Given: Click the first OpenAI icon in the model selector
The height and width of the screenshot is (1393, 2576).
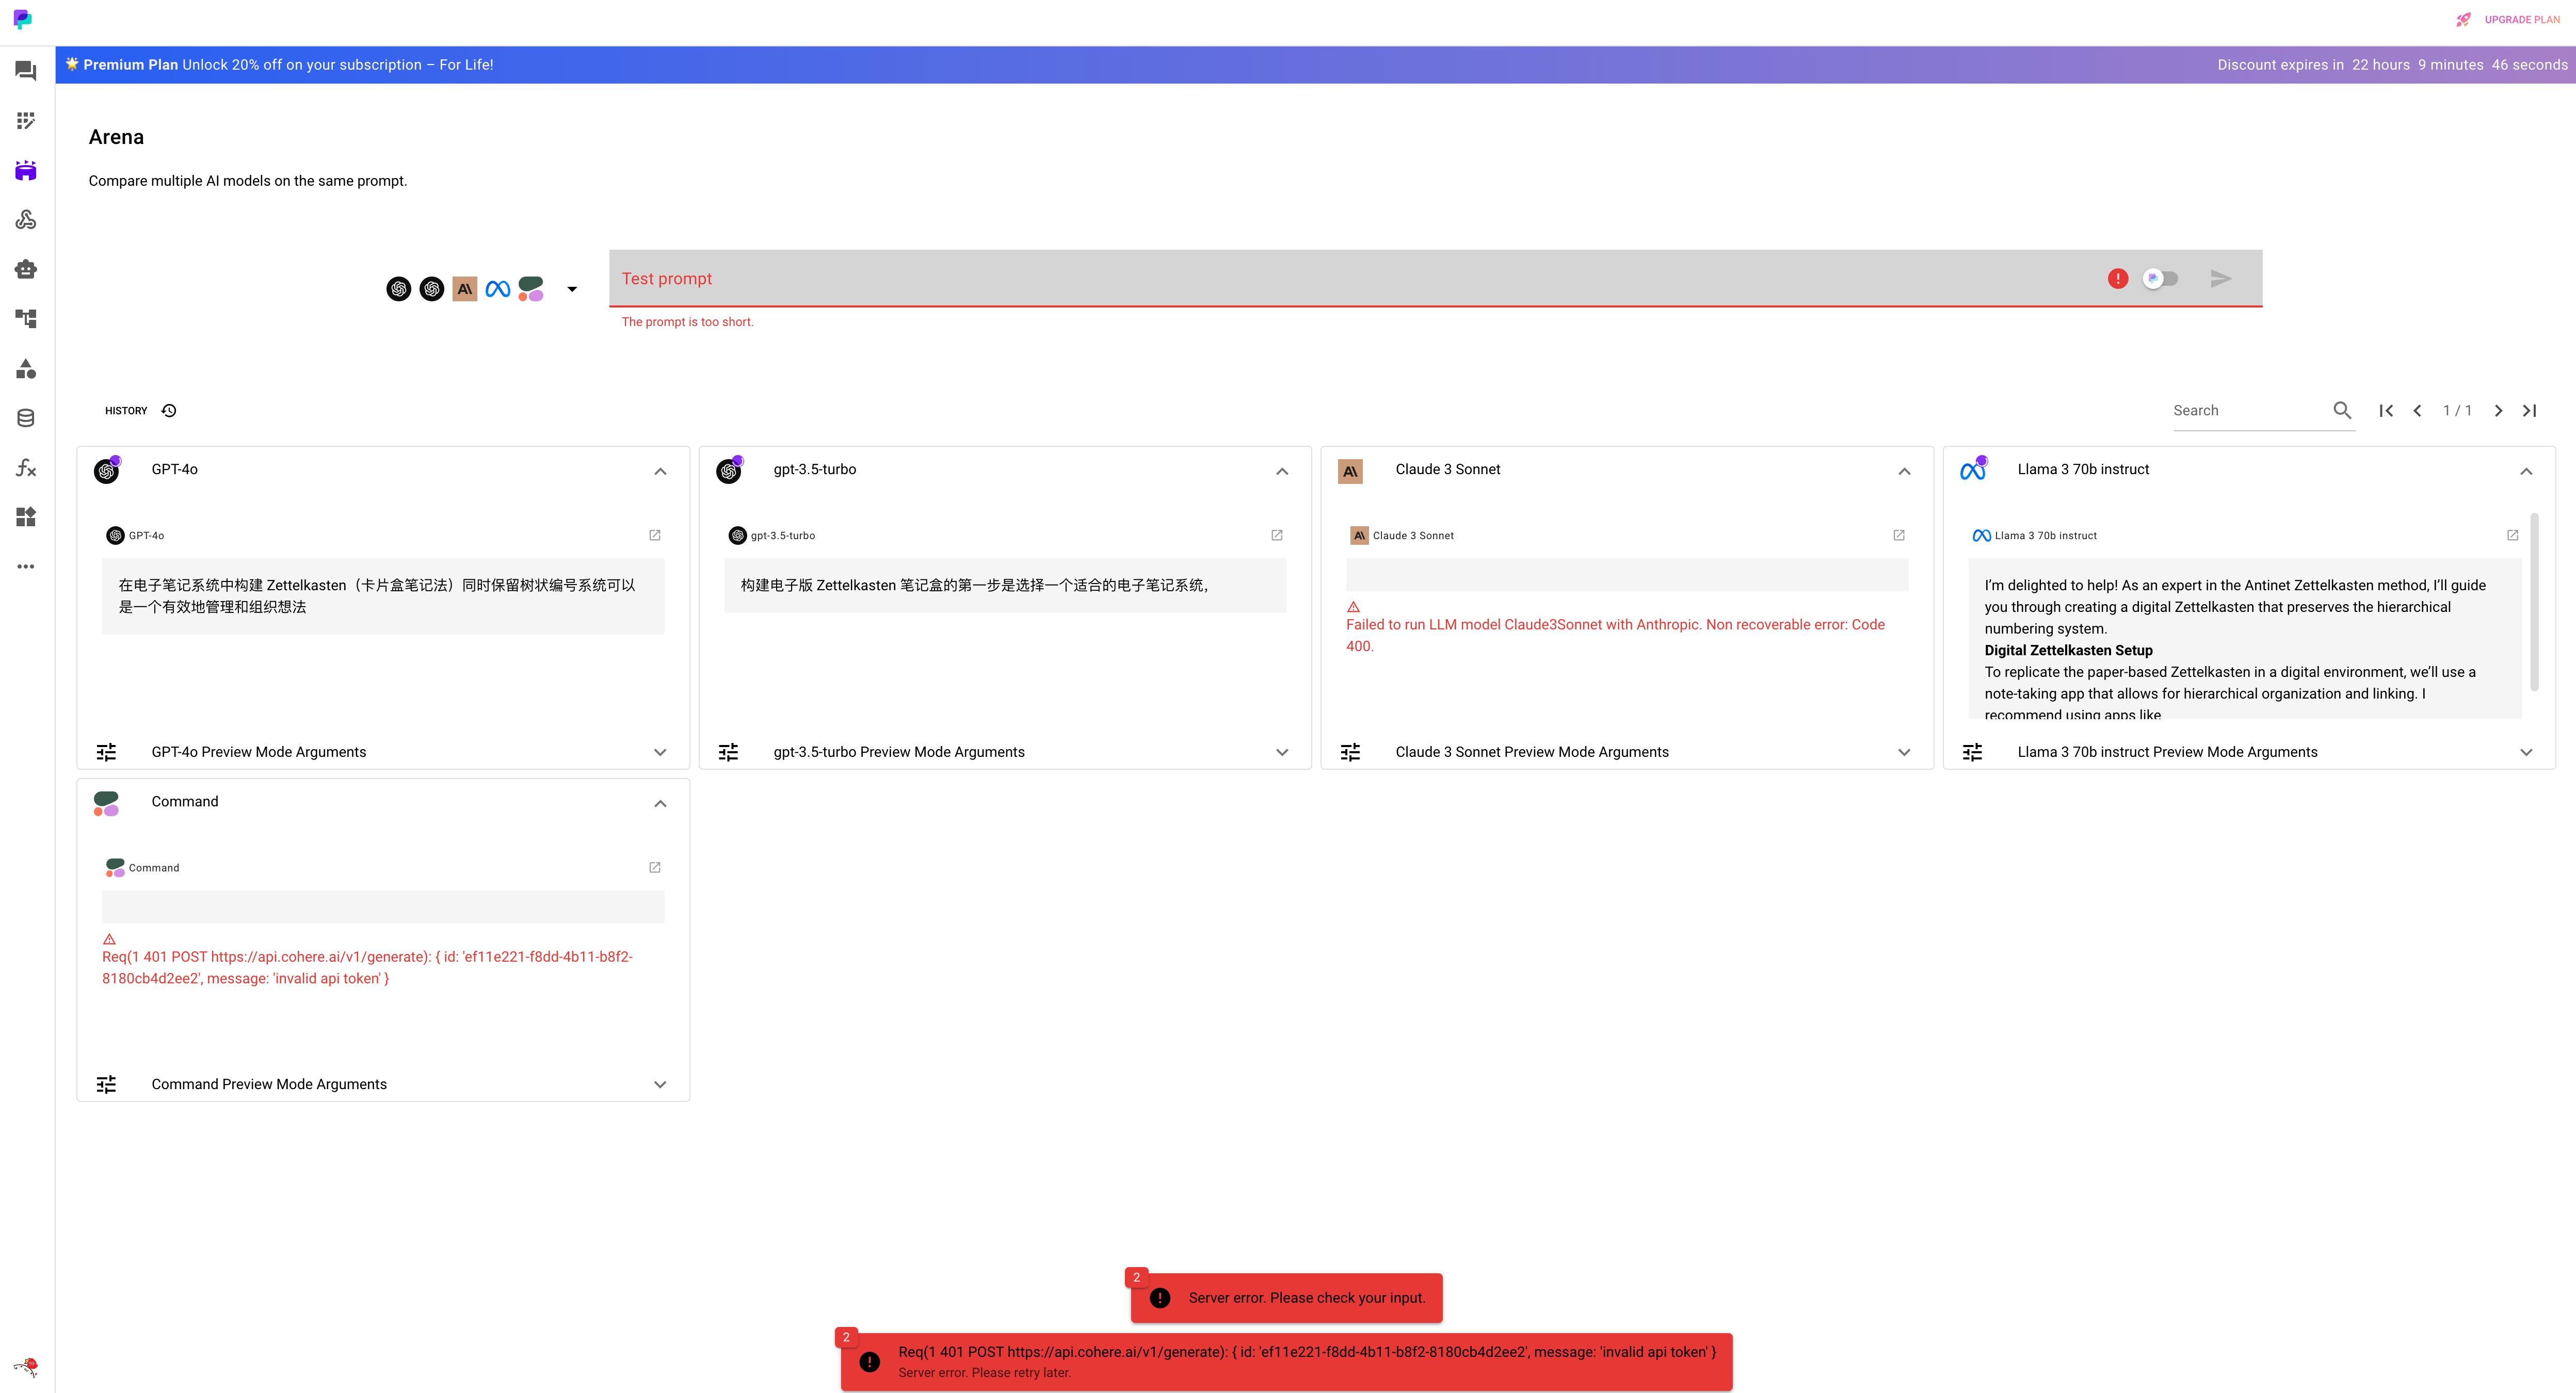Looking at the screenshot, I should [x=399, y=289].
